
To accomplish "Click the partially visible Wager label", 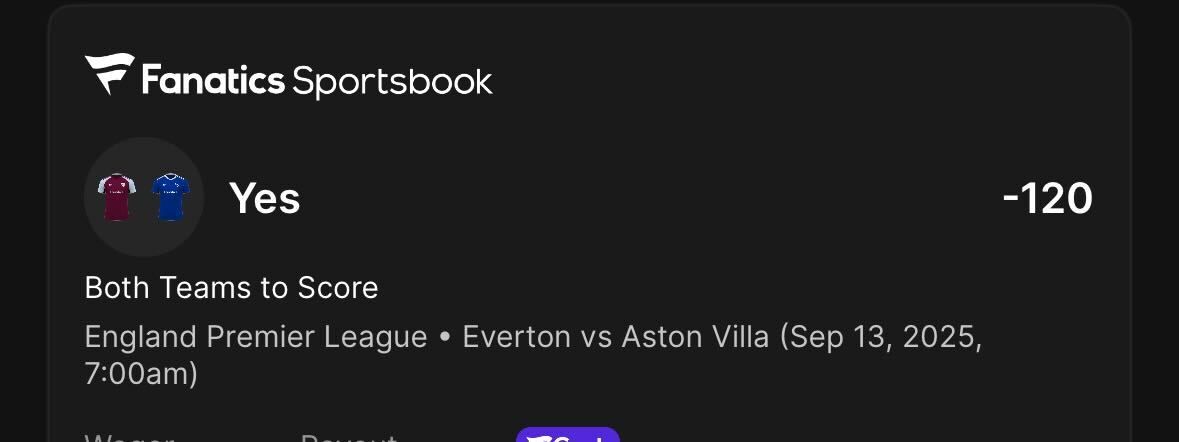I will click(x=129, y=437).
